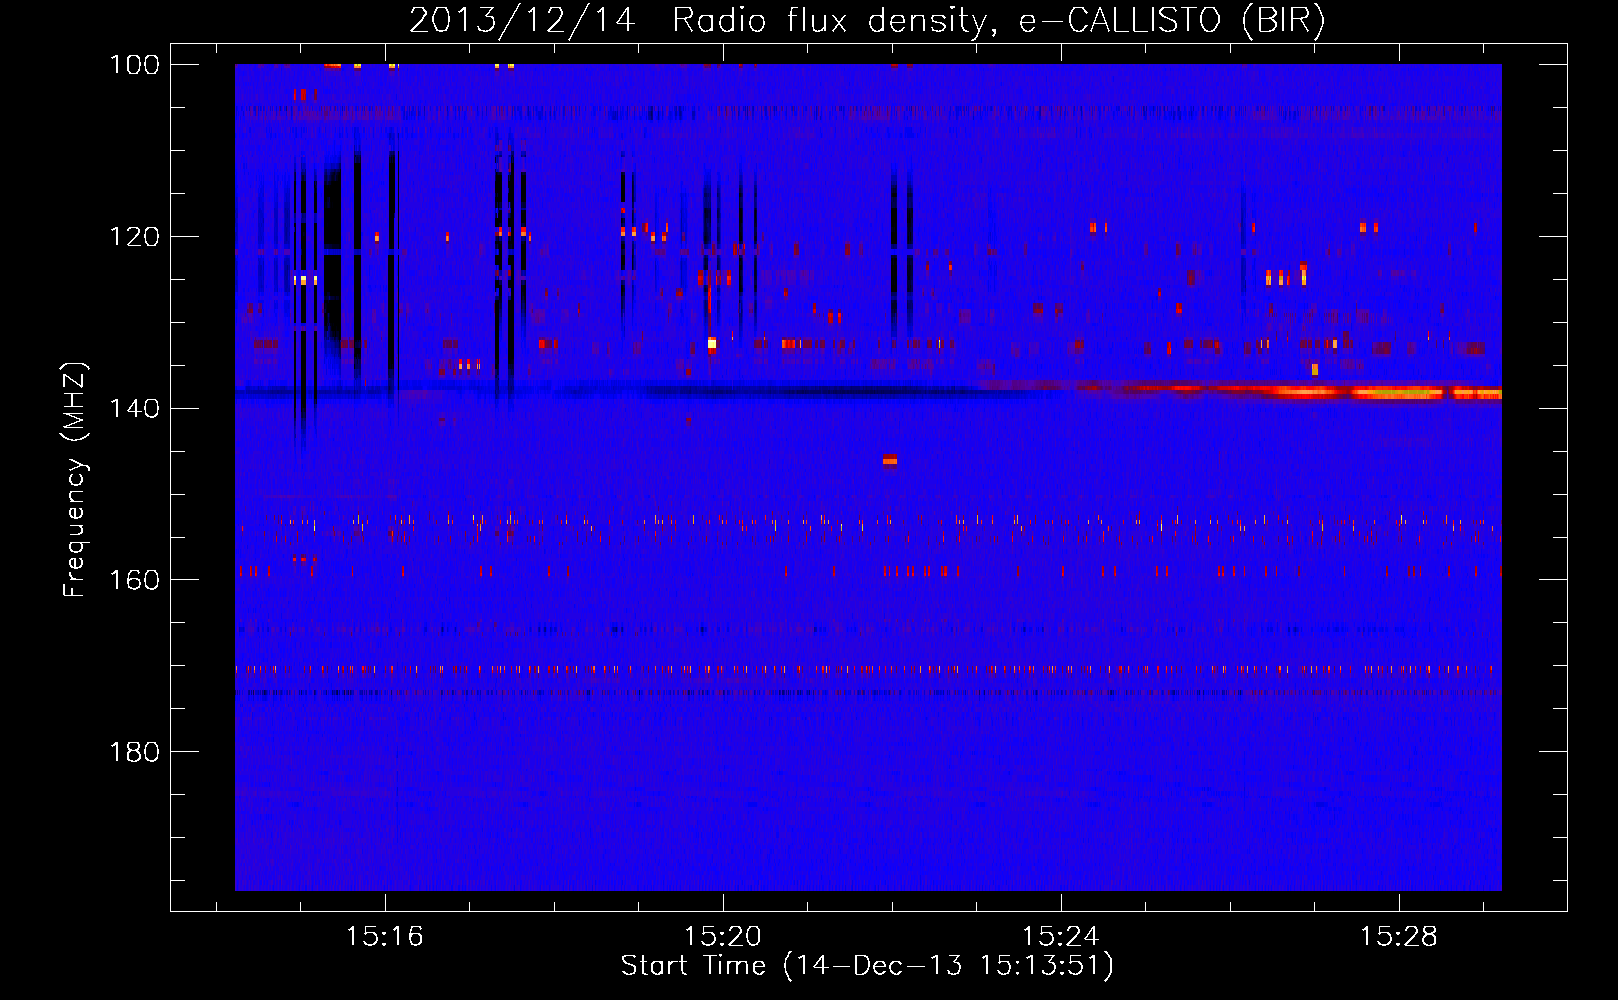Viewport: 1618px width, 1000px height.
Task: Click the 160 frequency tick label
Action: click(x=134, y=580)
